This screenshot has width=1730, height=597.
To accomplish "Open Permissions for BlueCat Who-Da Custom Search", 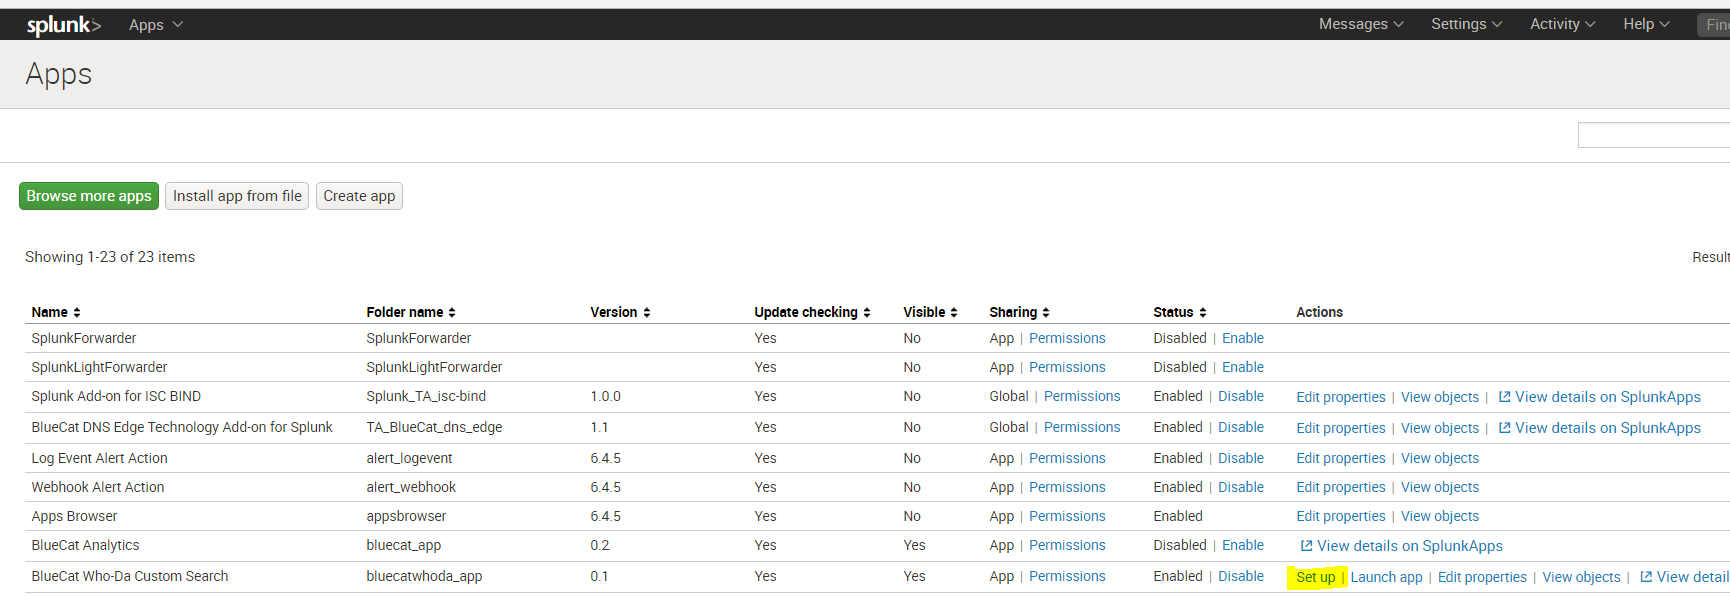I will tap(1067, 576).
